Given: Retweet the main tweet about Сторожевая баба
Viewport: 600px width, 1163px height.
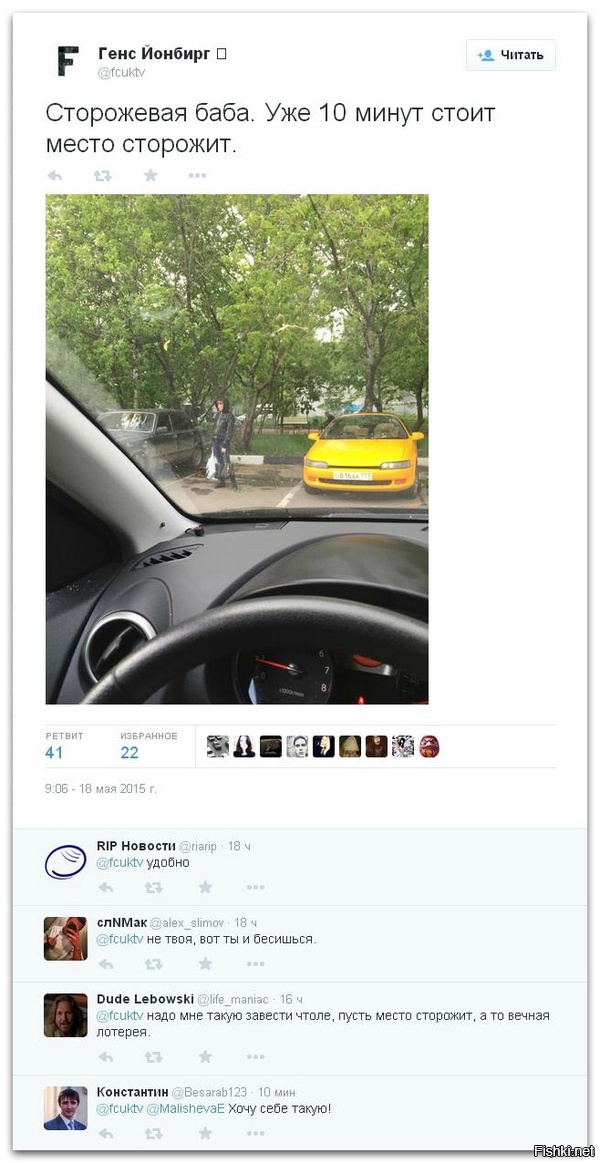Looking at the screenshot, I should (x=102, y=176).
